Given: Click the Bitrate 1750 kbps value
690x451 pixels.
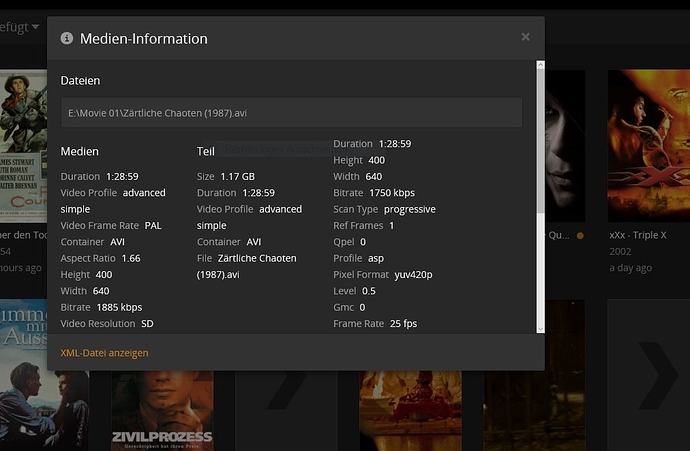Looking at the screenshot, I should pyautogui.click(x=392, y=193).
